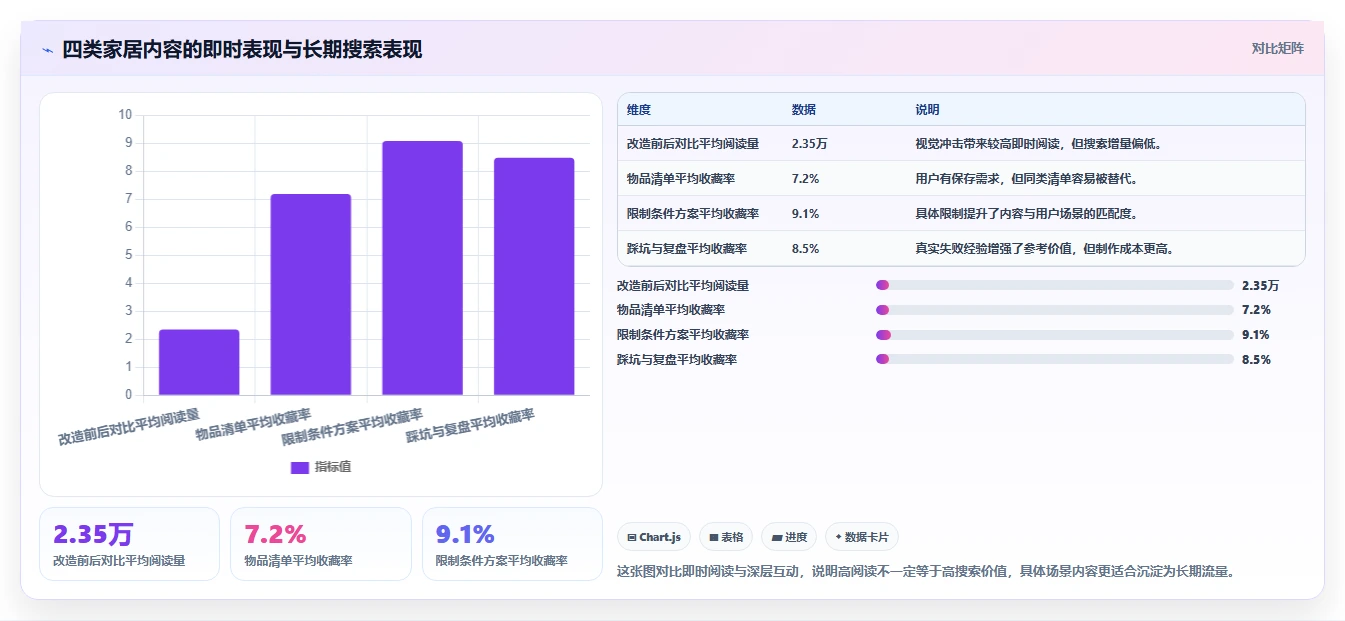Open the 9.1% data card
Image resolution: width=1345 pixels, height=621 pixels.
click(512, 544)
